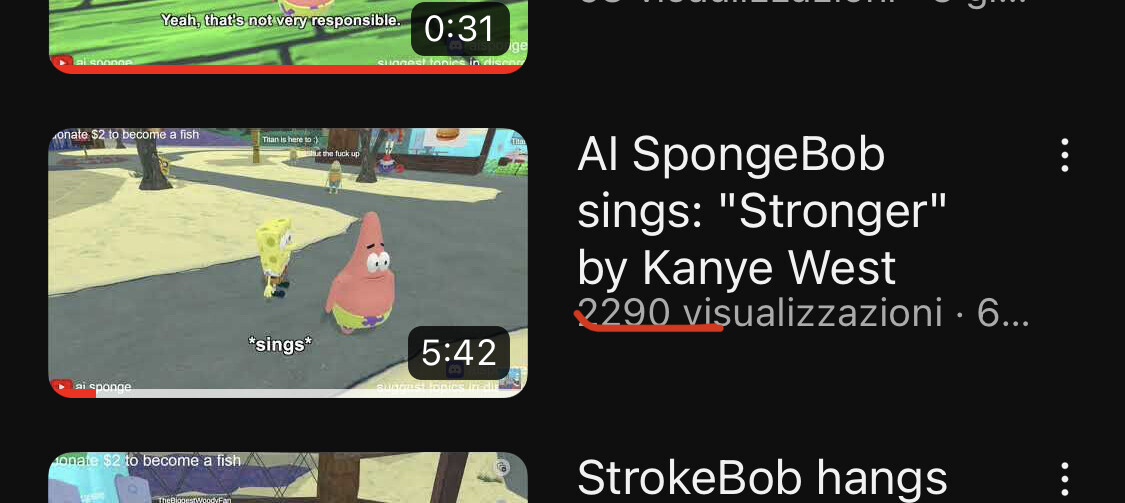1125x503 pixels.
Task: Click the 5:42 duration badge
Action: click(459, 353)
